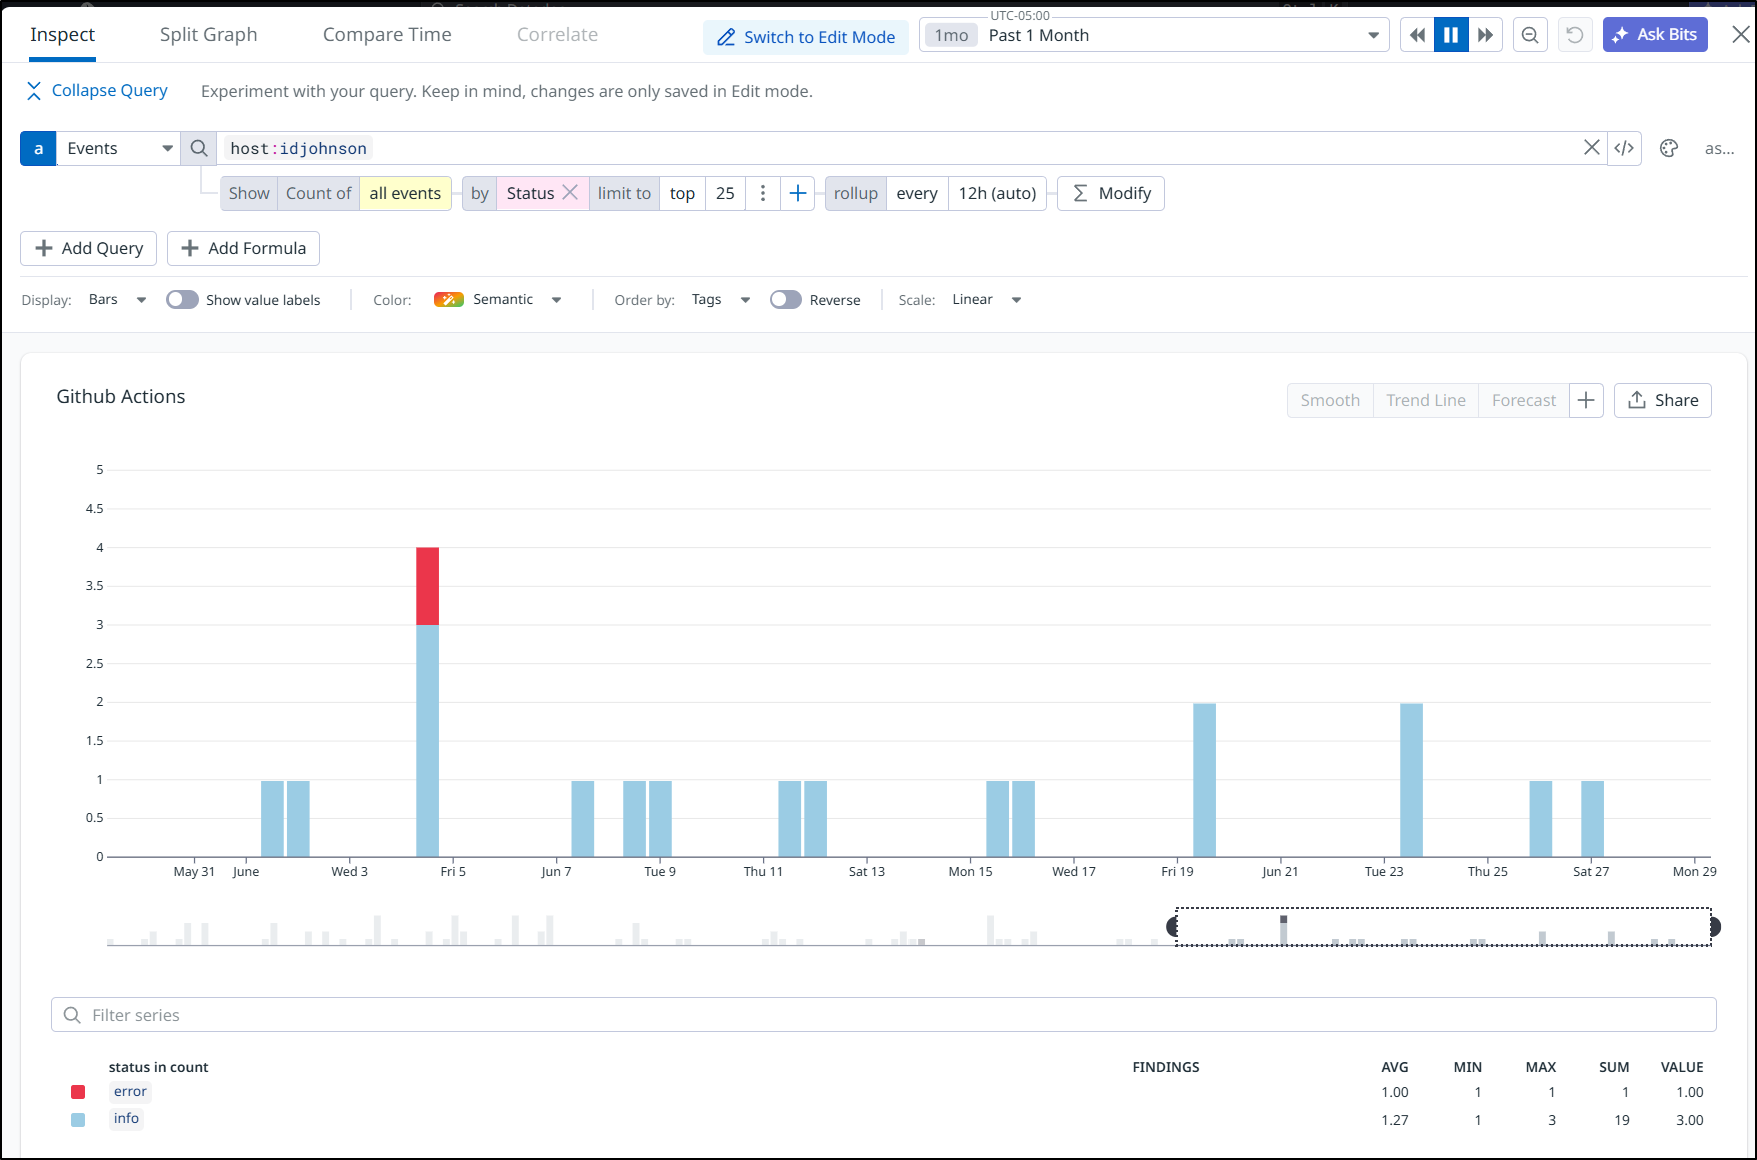1757x1160 pixels.
Task: Open the color palette style icon
Action: [x=1669, y=148]
